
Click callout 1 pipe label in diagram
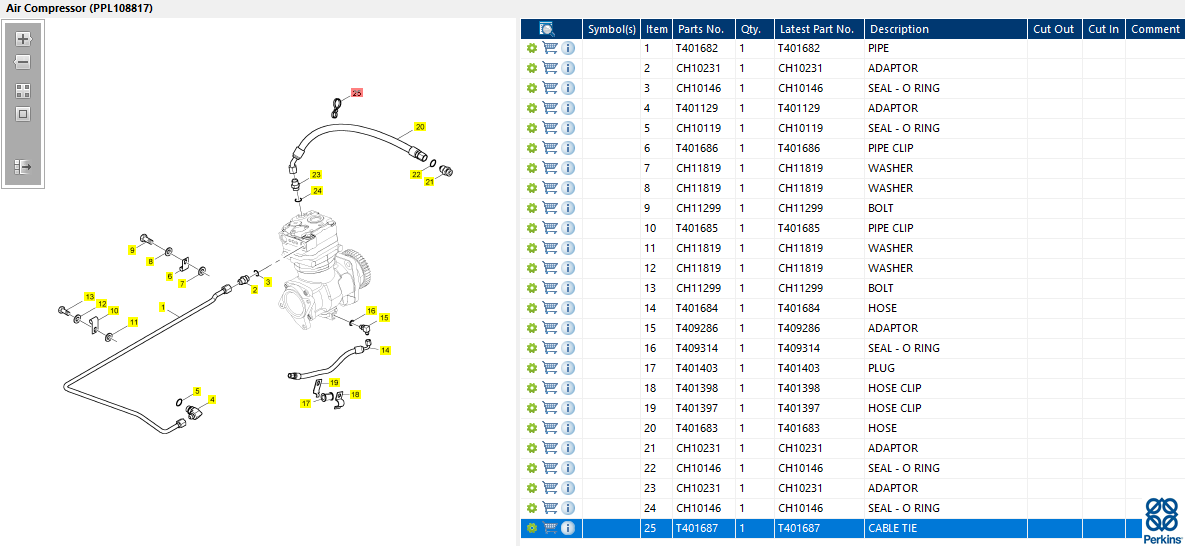(x=162, y=307)
